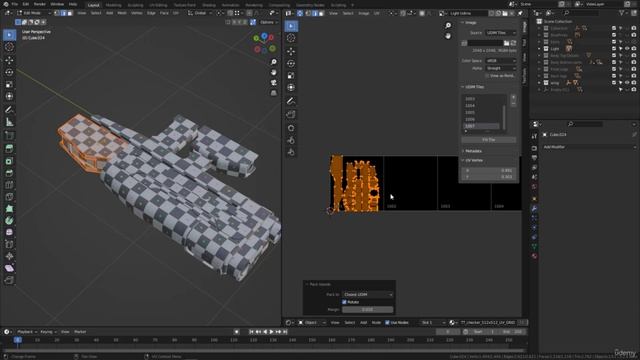Choose the UV editor Move tool
Viewport: 640px width, 360px height.
click(x=291, y=51)
